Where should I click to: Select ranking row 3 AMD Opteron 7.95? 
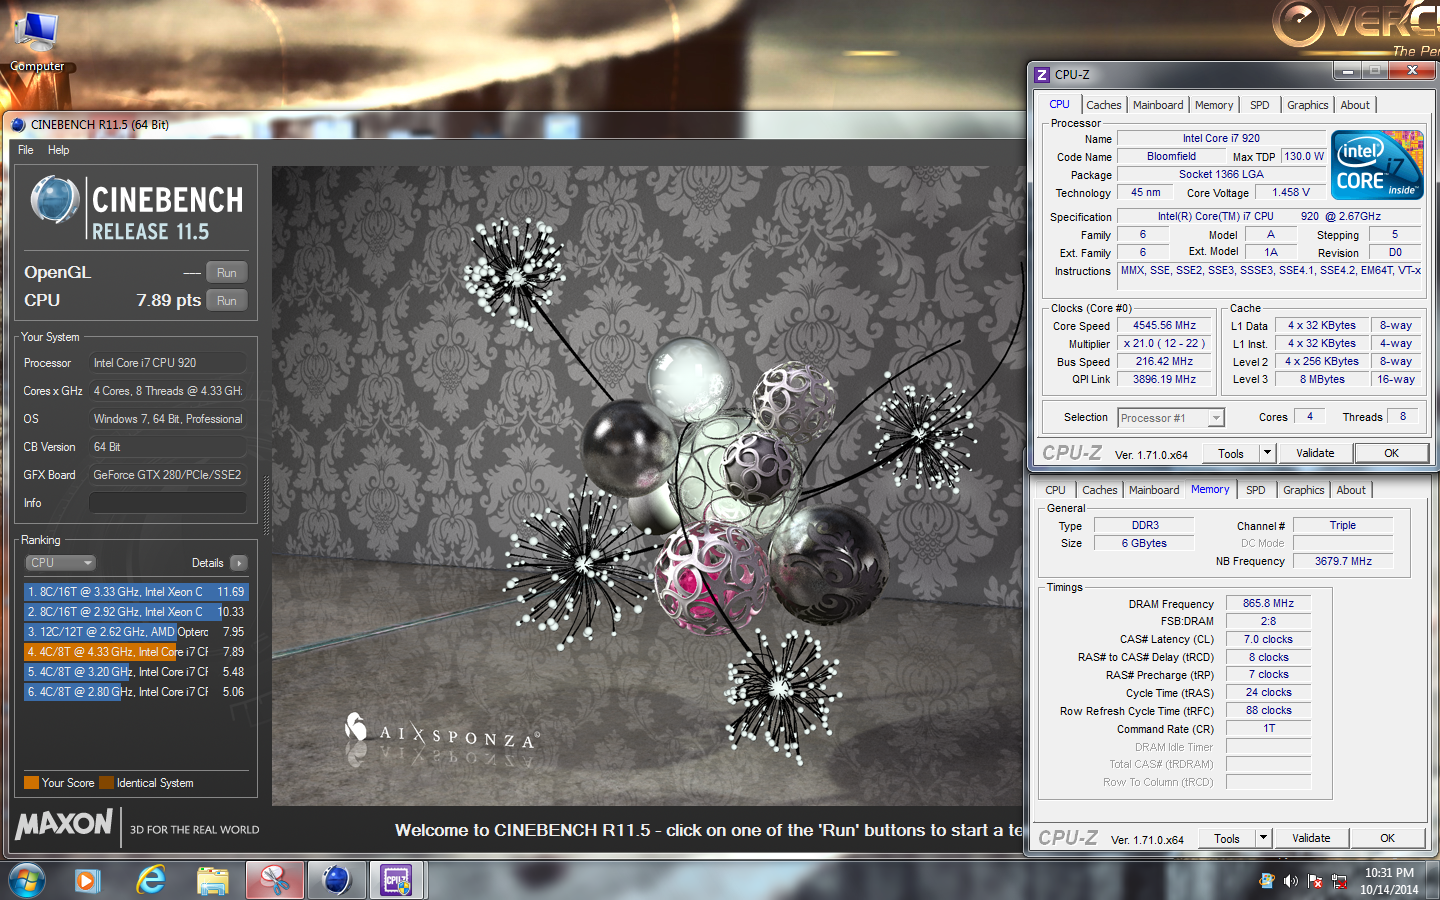[x=135, y=632]
